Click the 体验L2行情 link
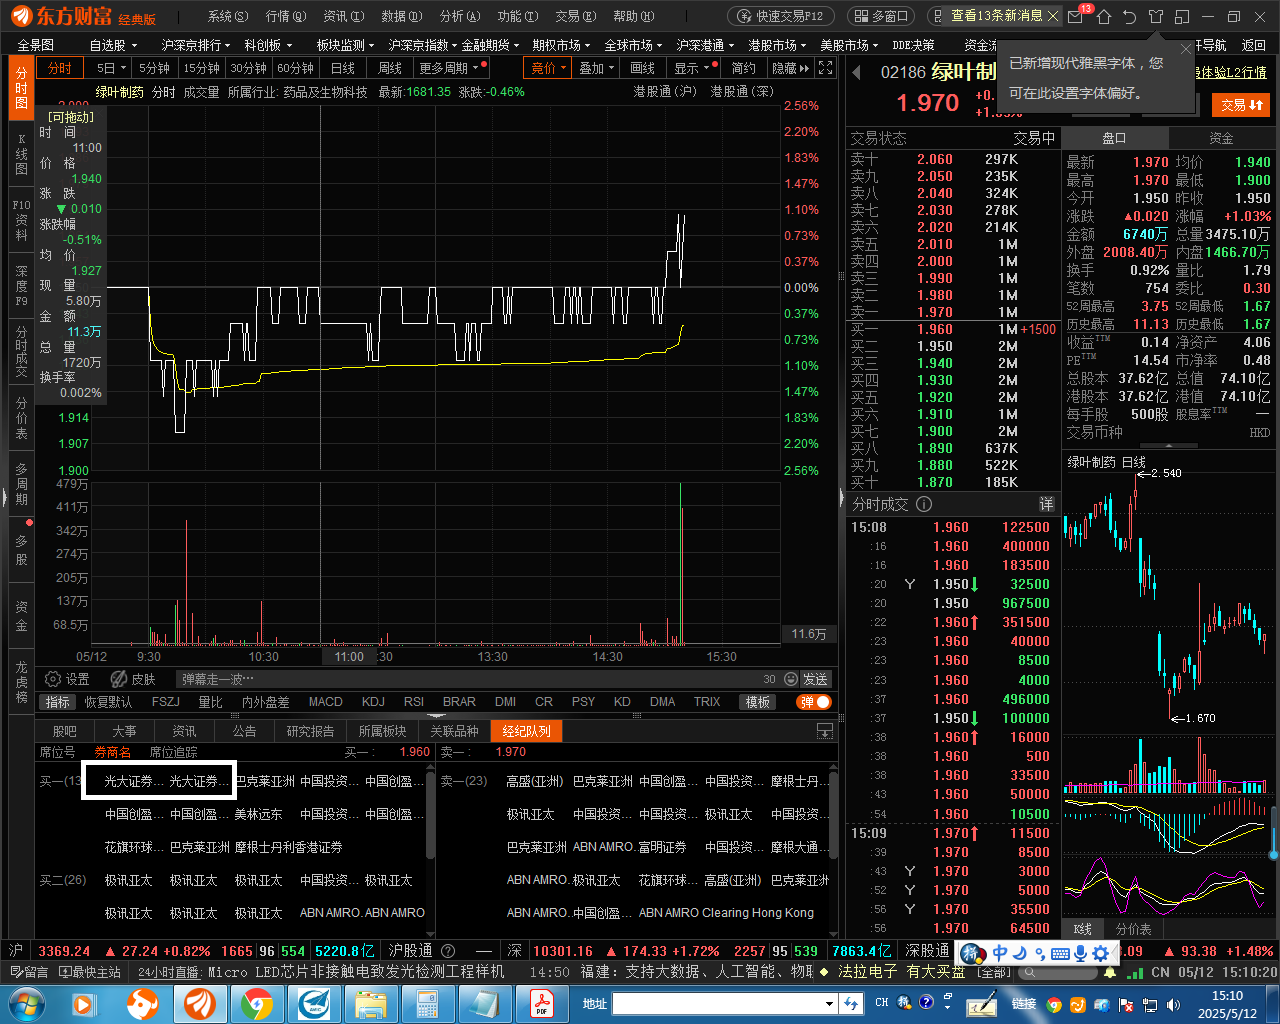 (1231, 72)
